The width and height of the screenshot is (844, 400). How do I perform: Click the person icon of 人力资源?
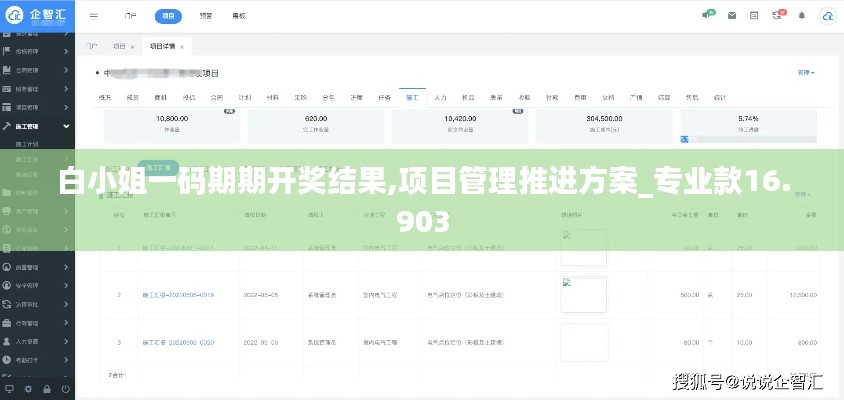7,341
